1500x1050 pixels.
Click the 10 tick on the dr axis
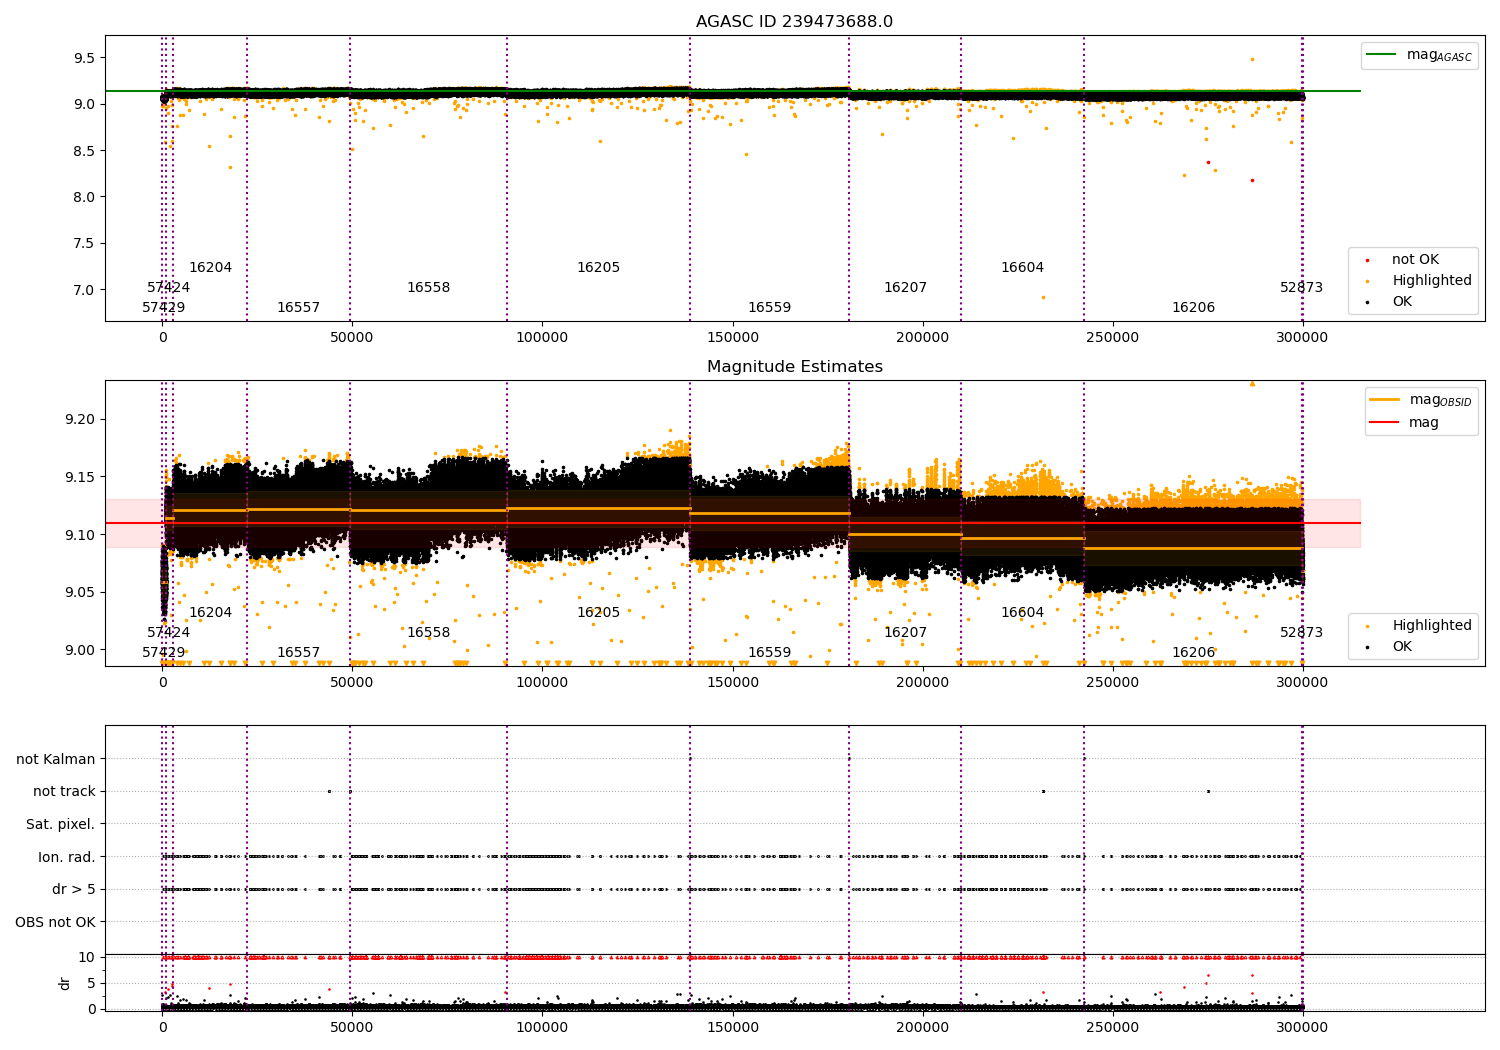tap(87, 957)
